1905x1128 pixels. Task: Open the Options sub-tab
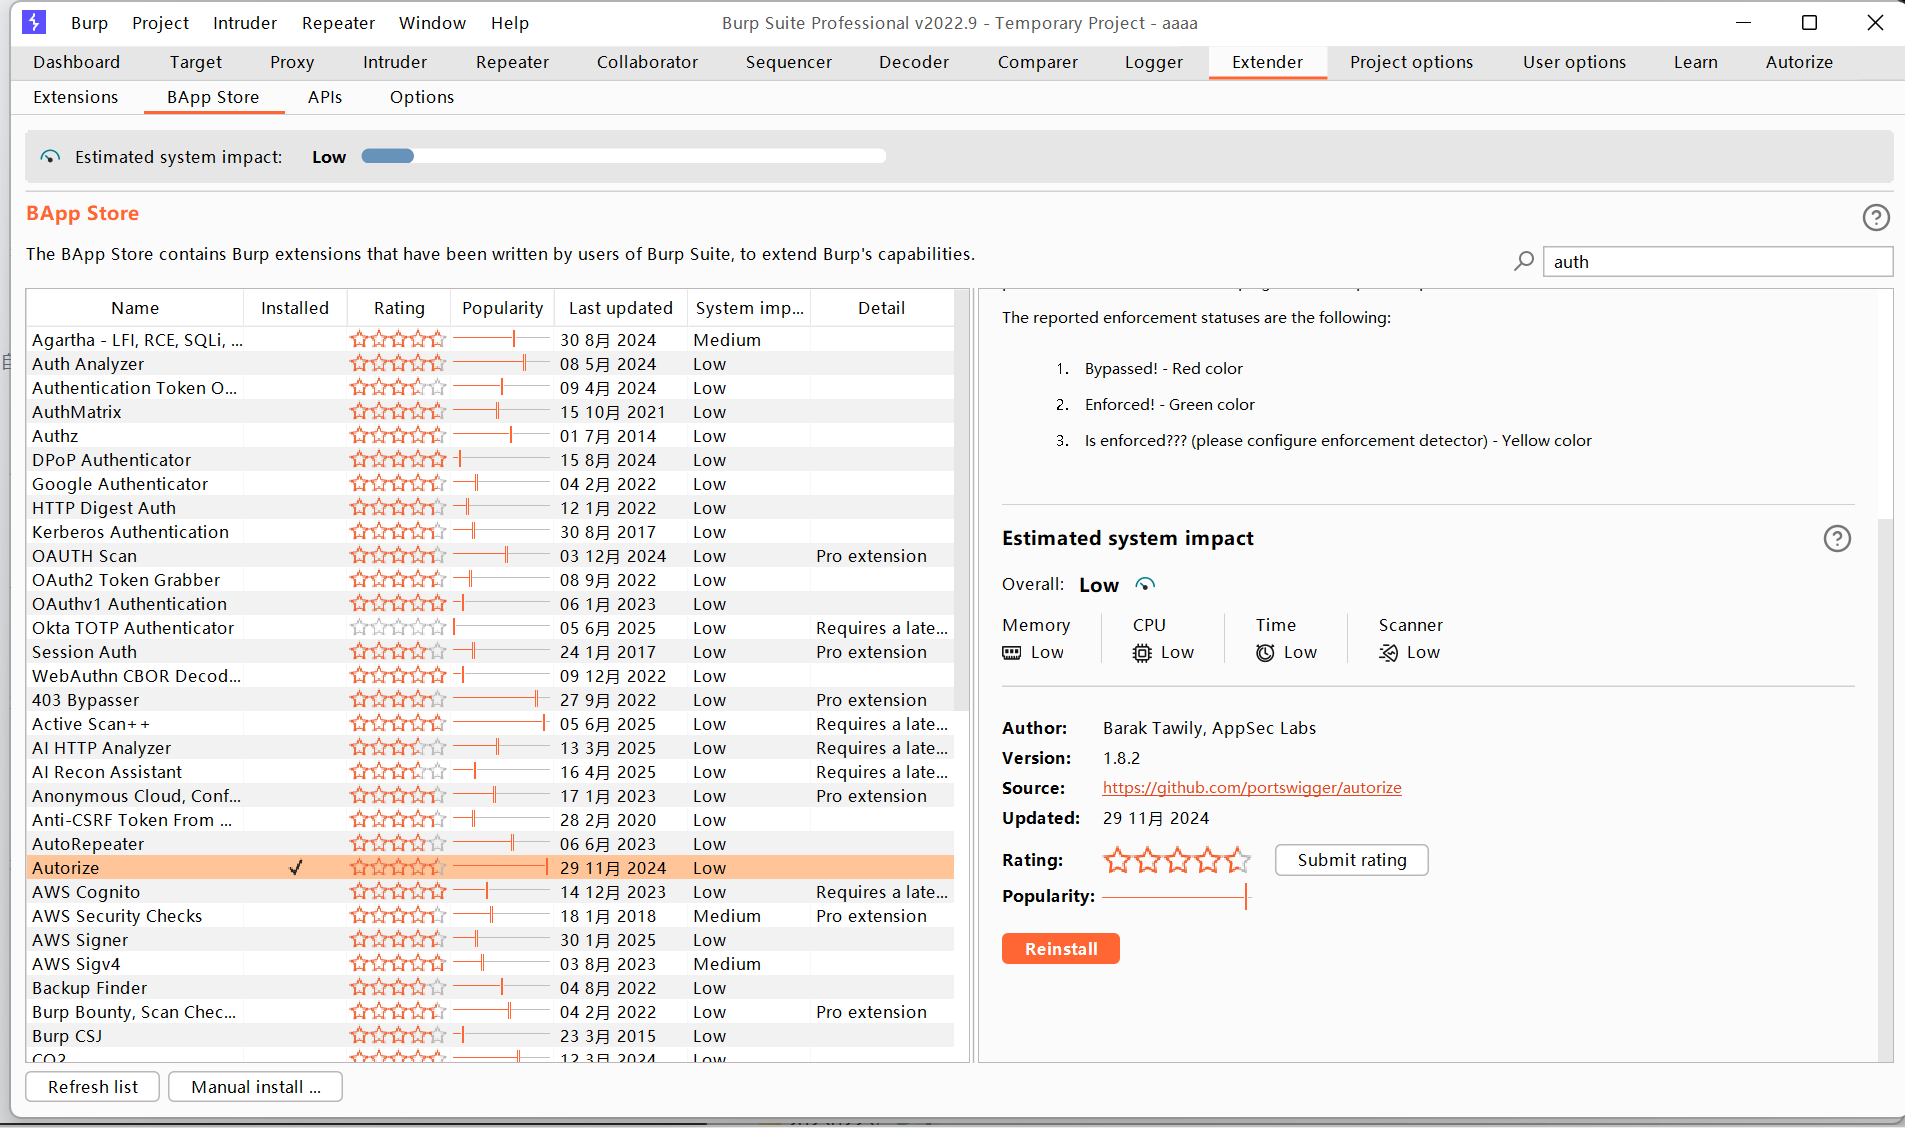tap(422, 97)
